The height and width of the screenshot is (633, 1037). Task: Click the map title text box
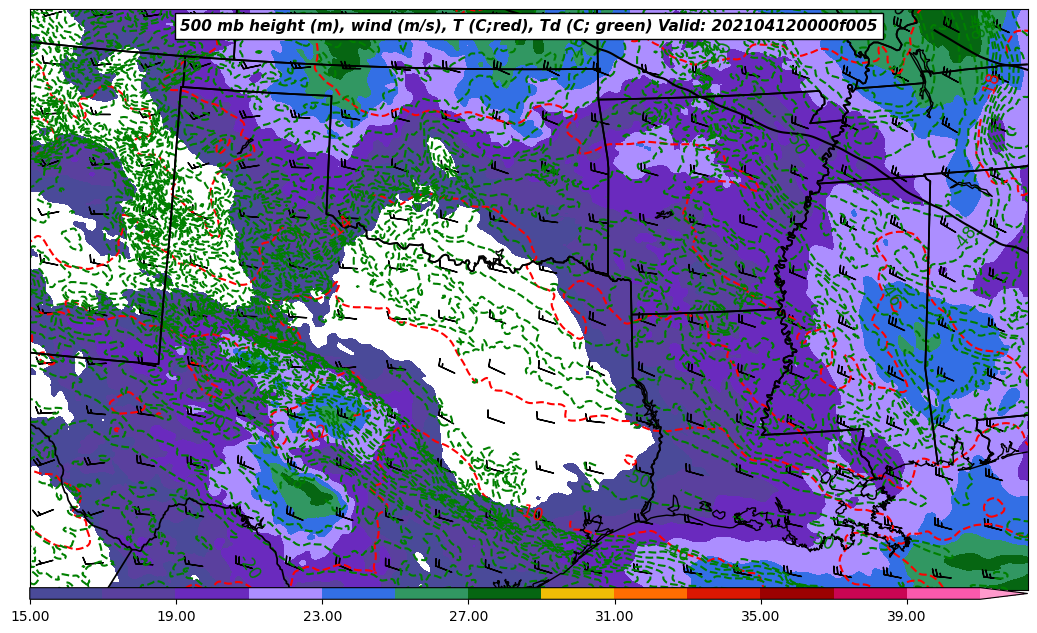[529, 26]
